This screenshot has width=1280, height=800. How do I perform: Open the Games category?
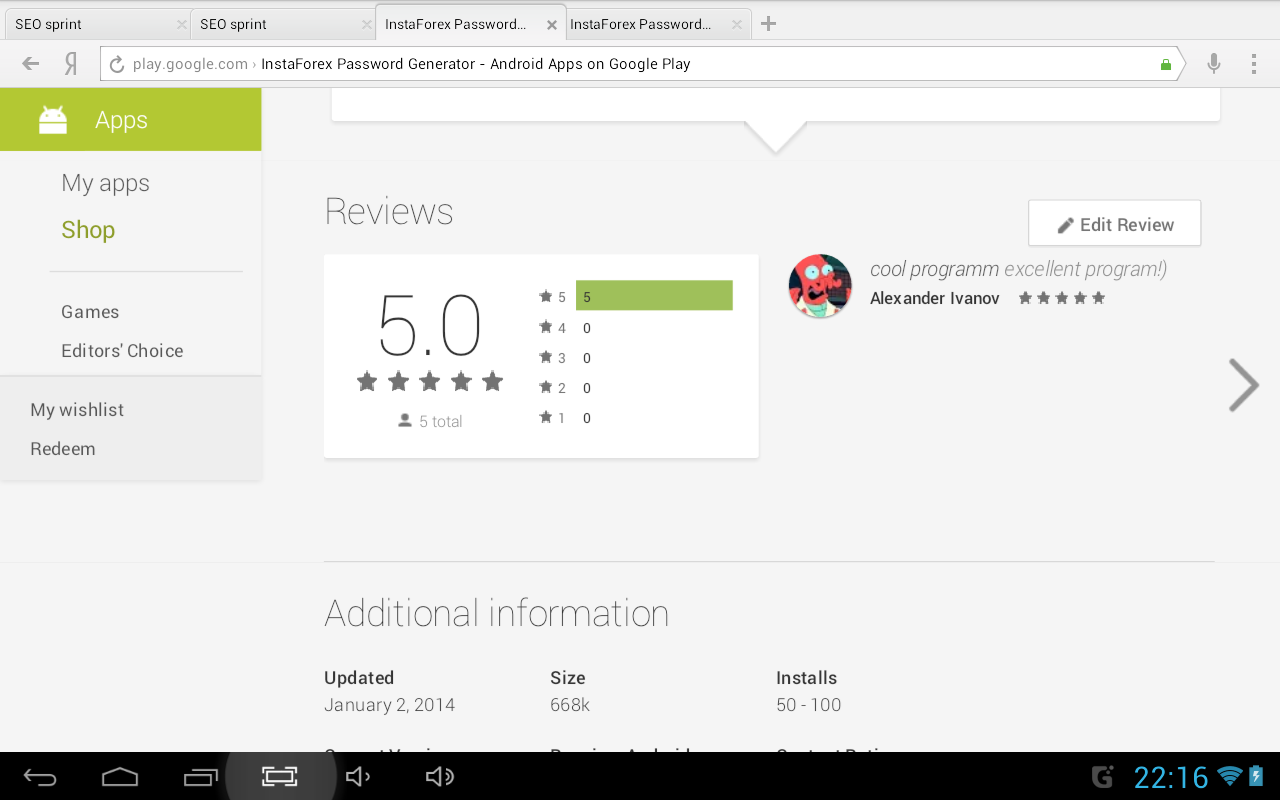[x=90, y=312]
